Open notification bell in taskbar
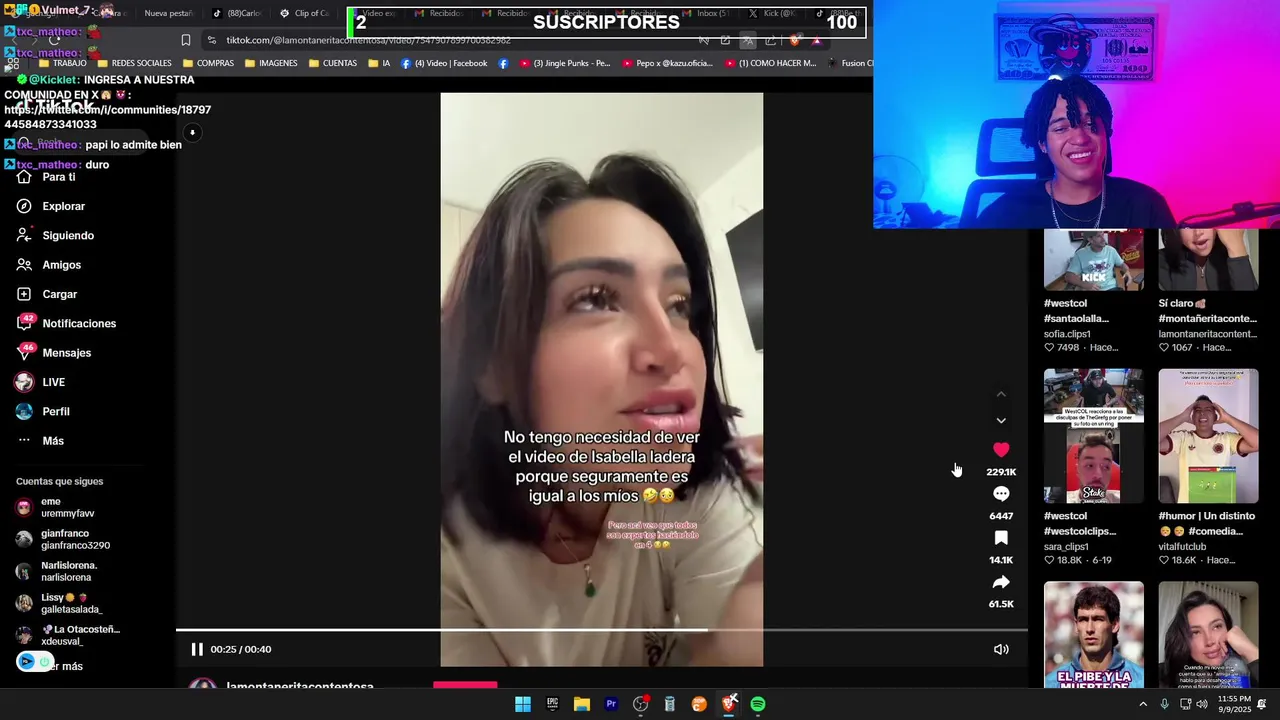 (1262, 704)
